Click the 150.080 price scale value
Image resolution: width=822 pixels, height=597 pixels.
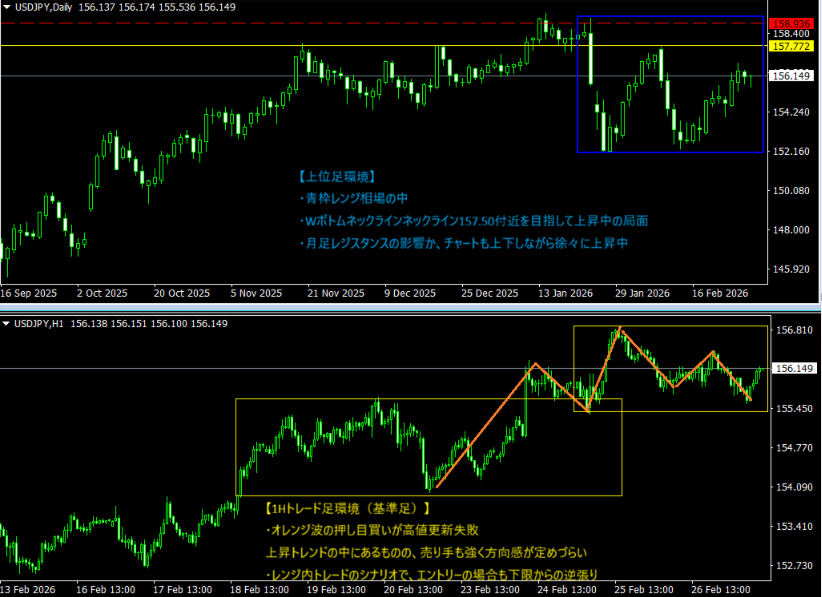[x=791, y=190]
